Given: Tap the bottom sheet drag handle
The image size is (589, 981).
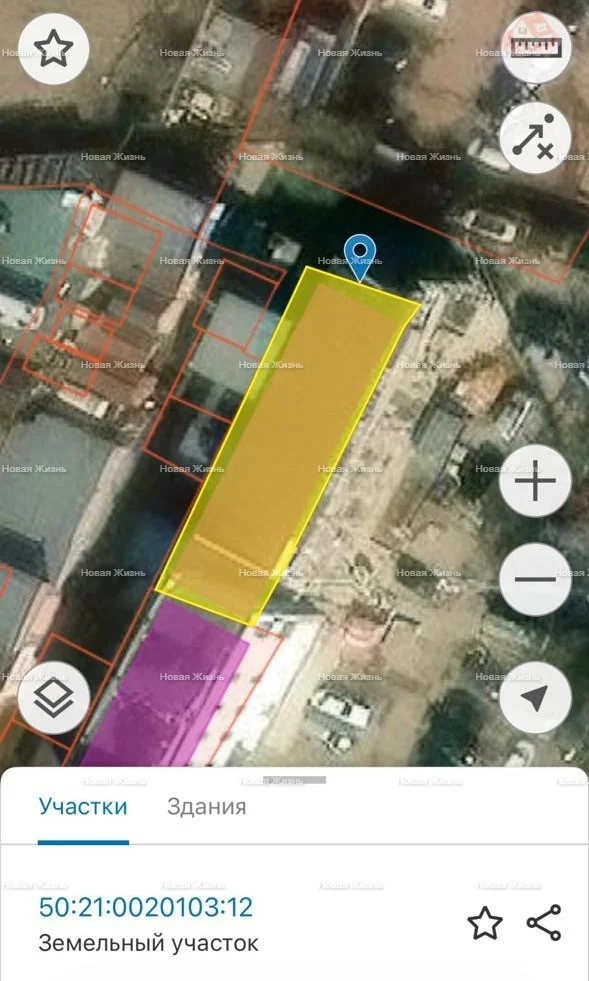Looking at the screenshot, I should pos(294,780).
